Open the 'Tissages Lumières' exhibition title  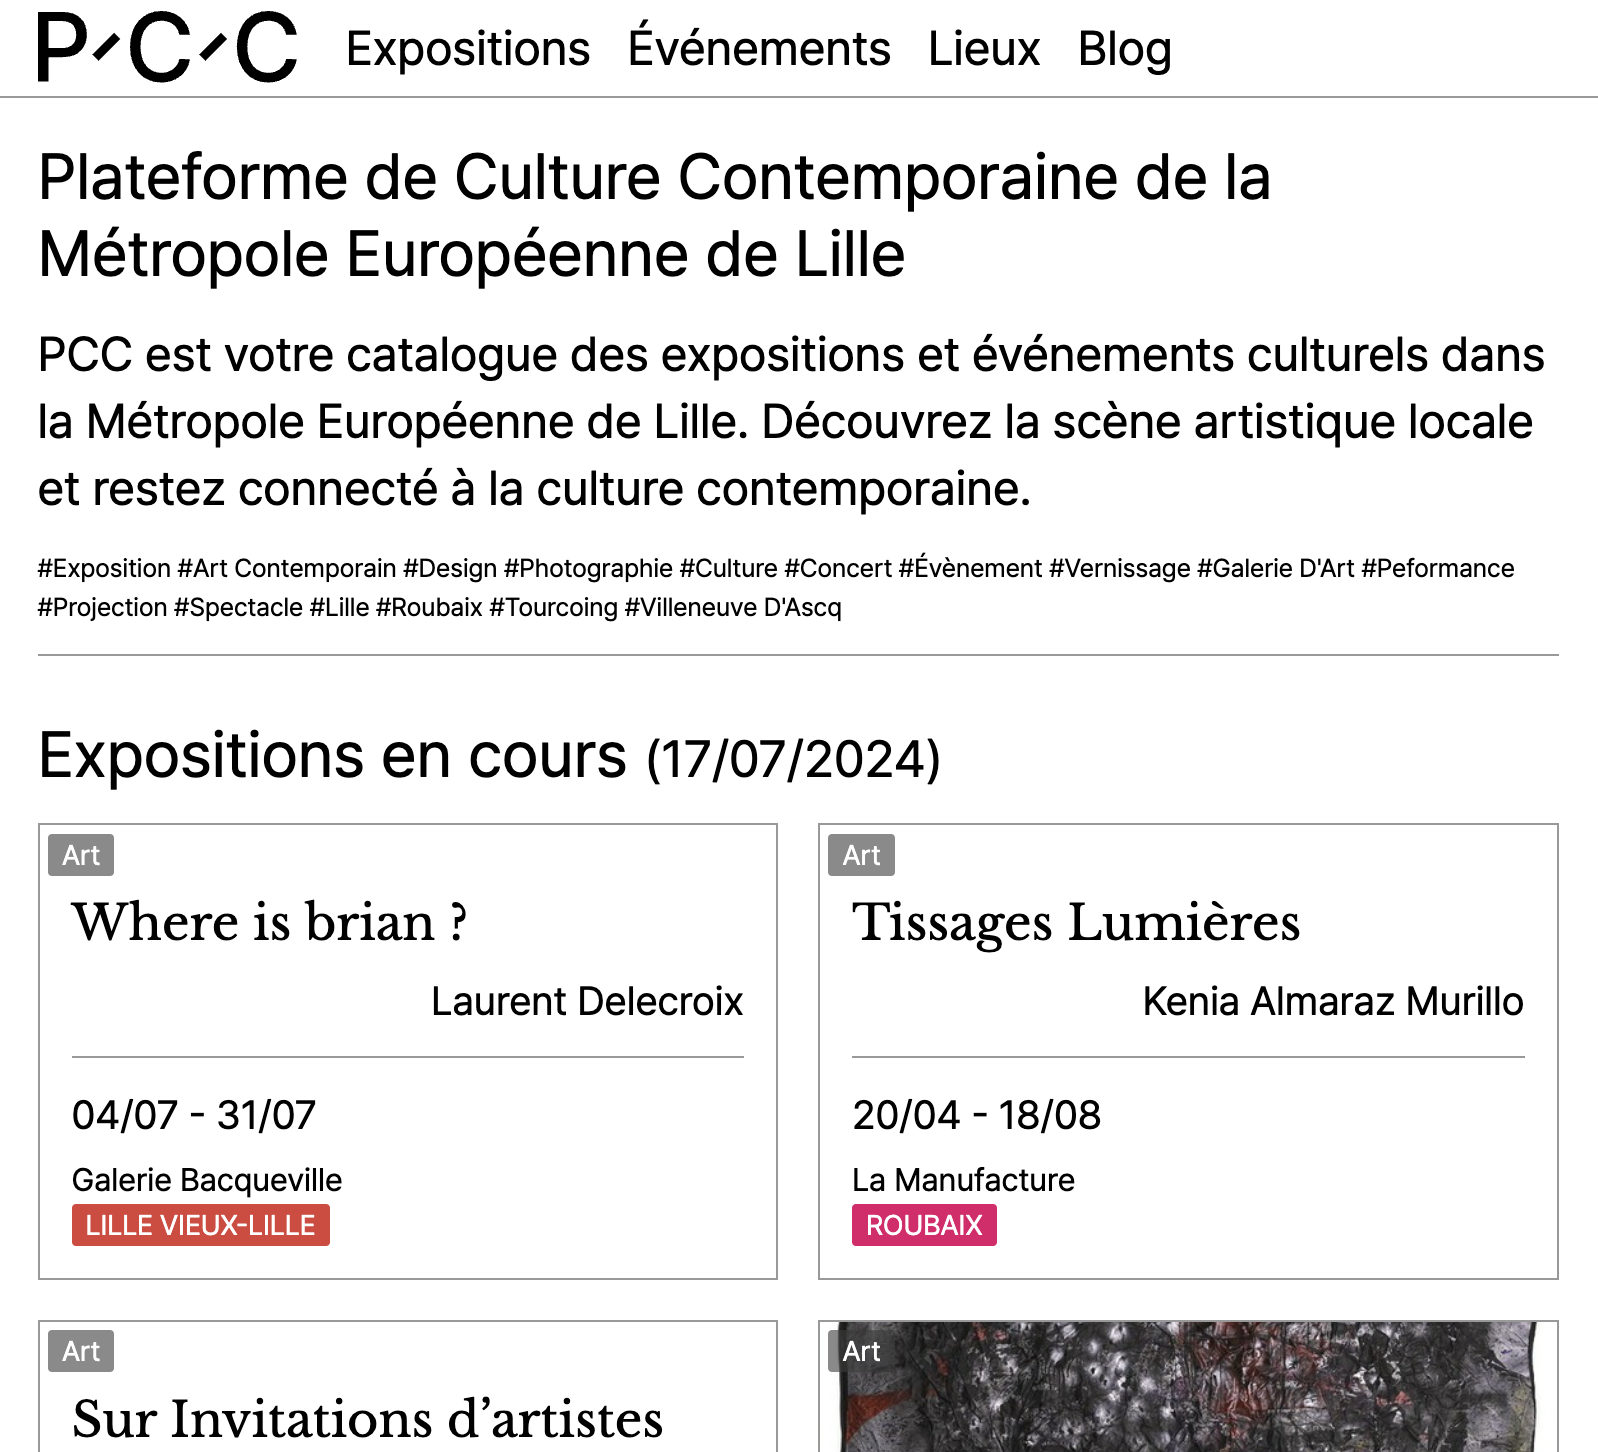(1075, 921)
